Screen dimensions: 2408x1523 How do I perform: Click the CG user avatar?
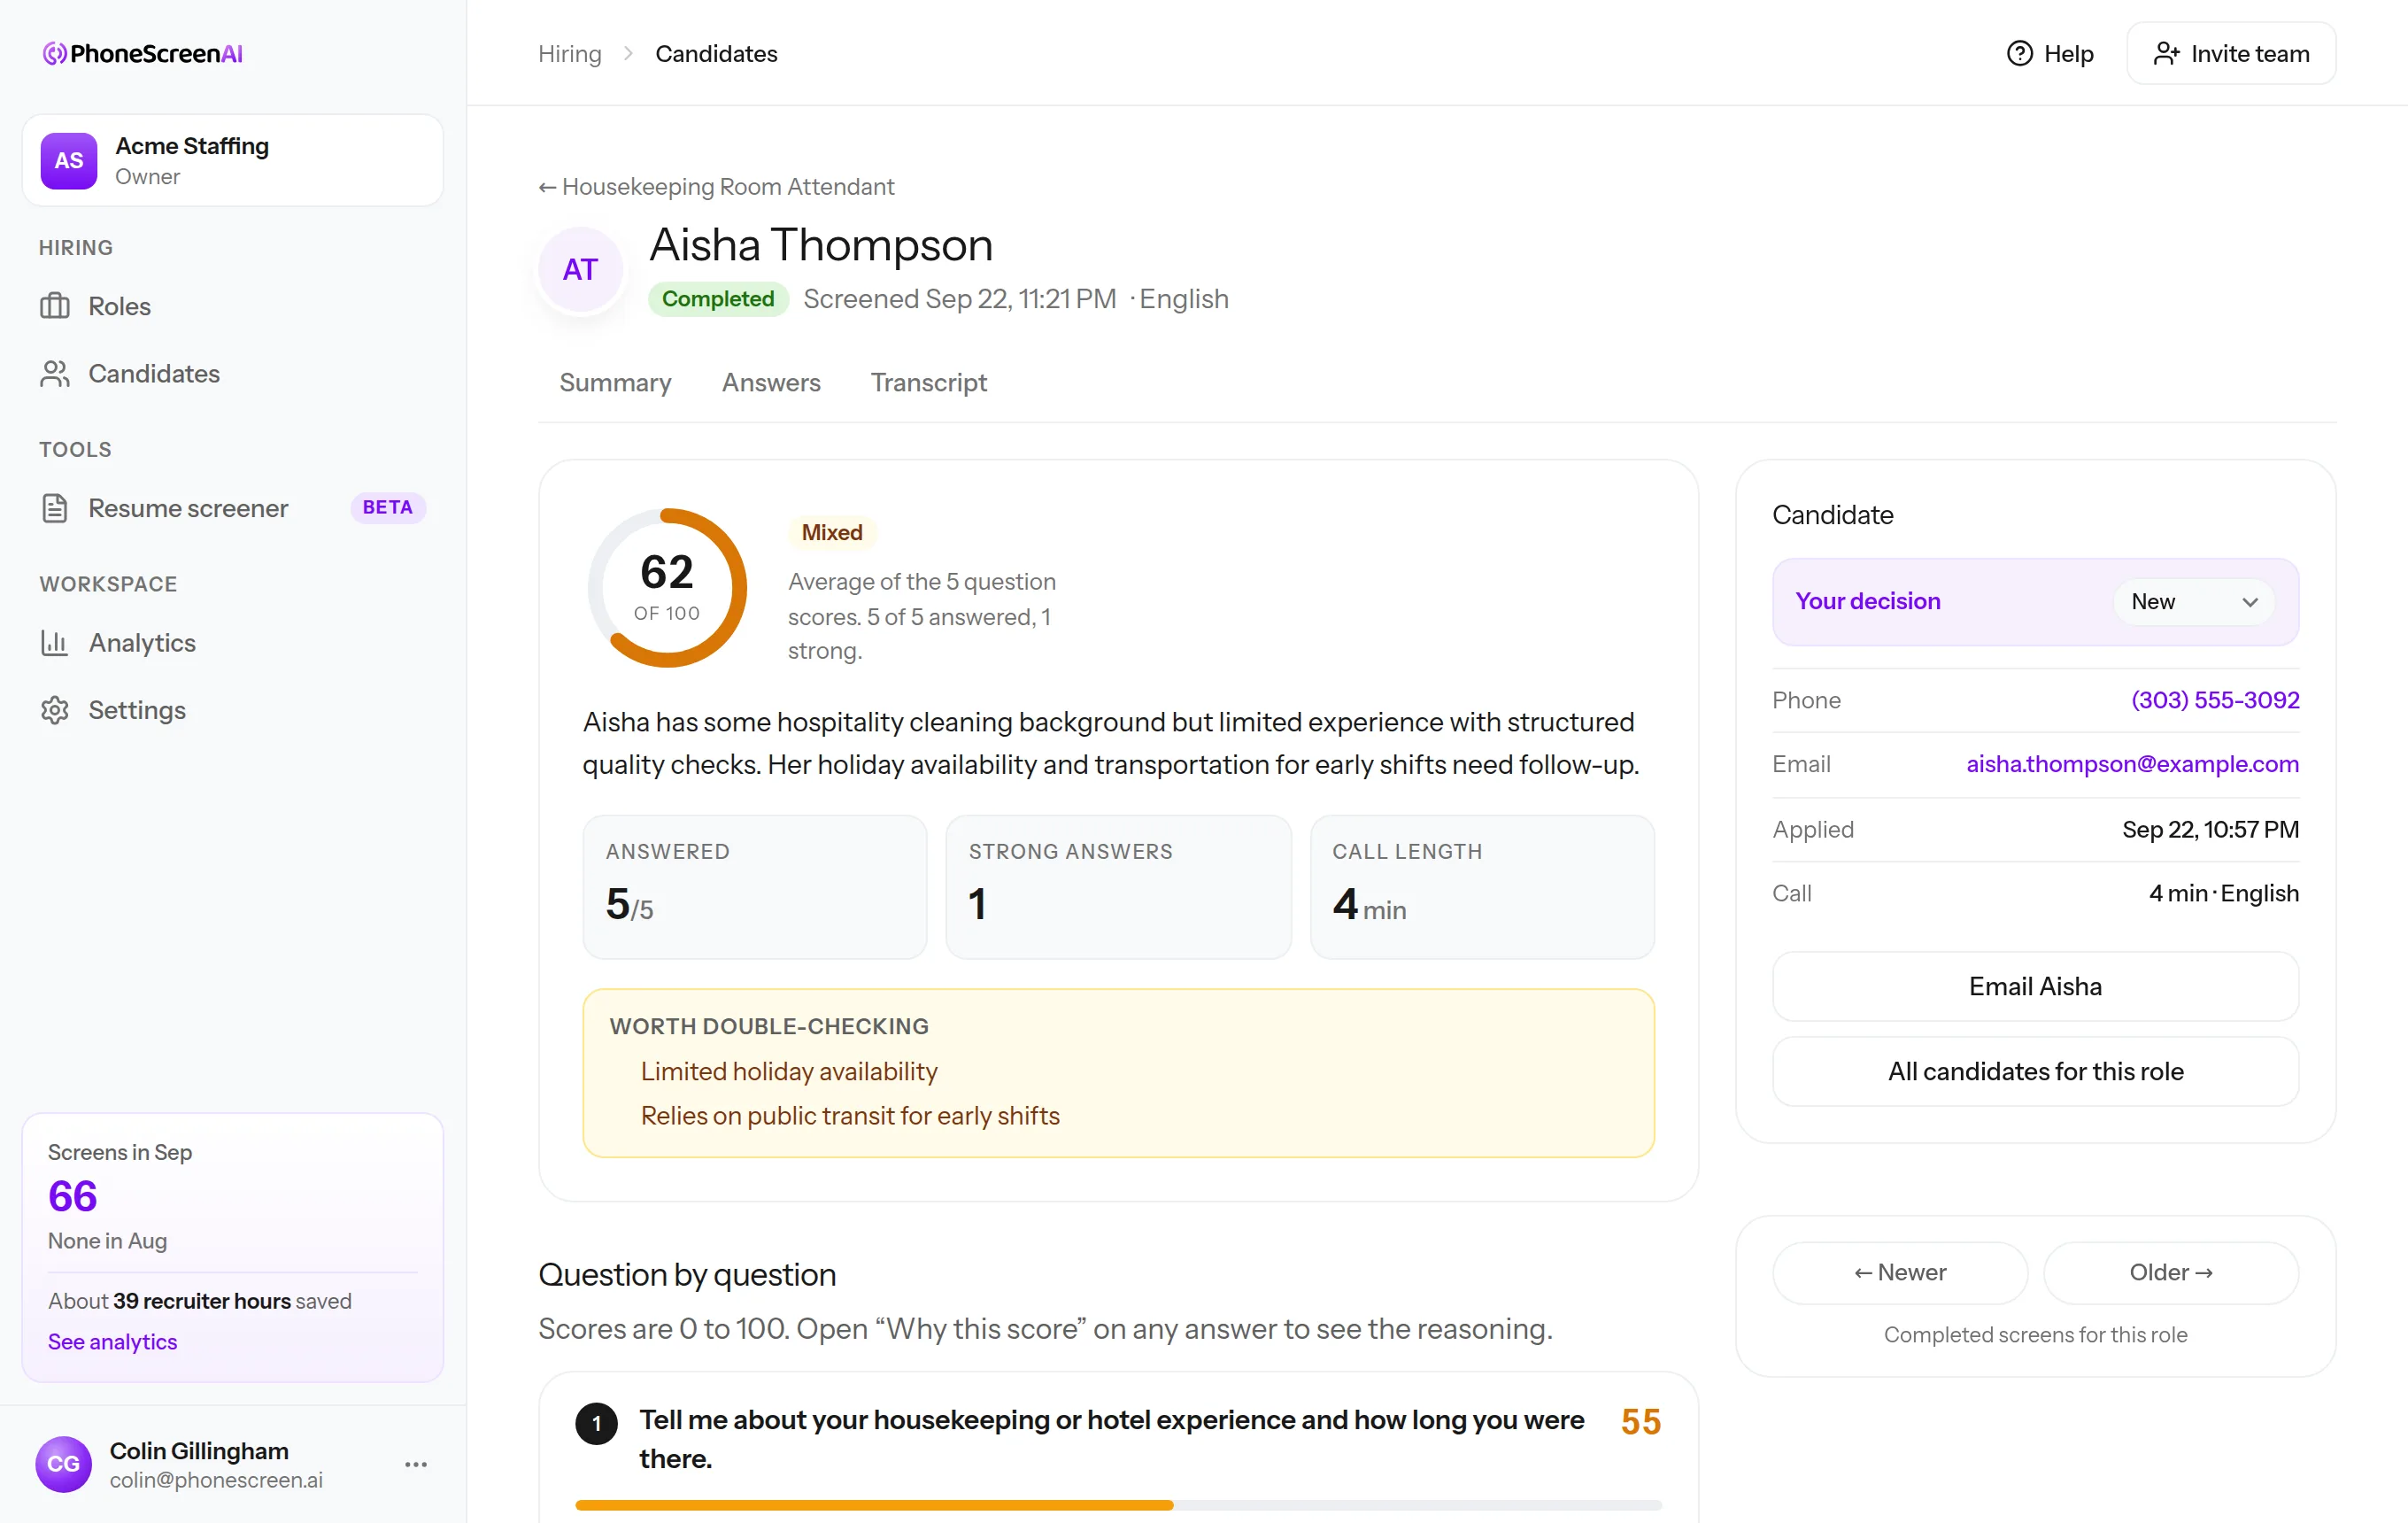(x=63, y=1463)
